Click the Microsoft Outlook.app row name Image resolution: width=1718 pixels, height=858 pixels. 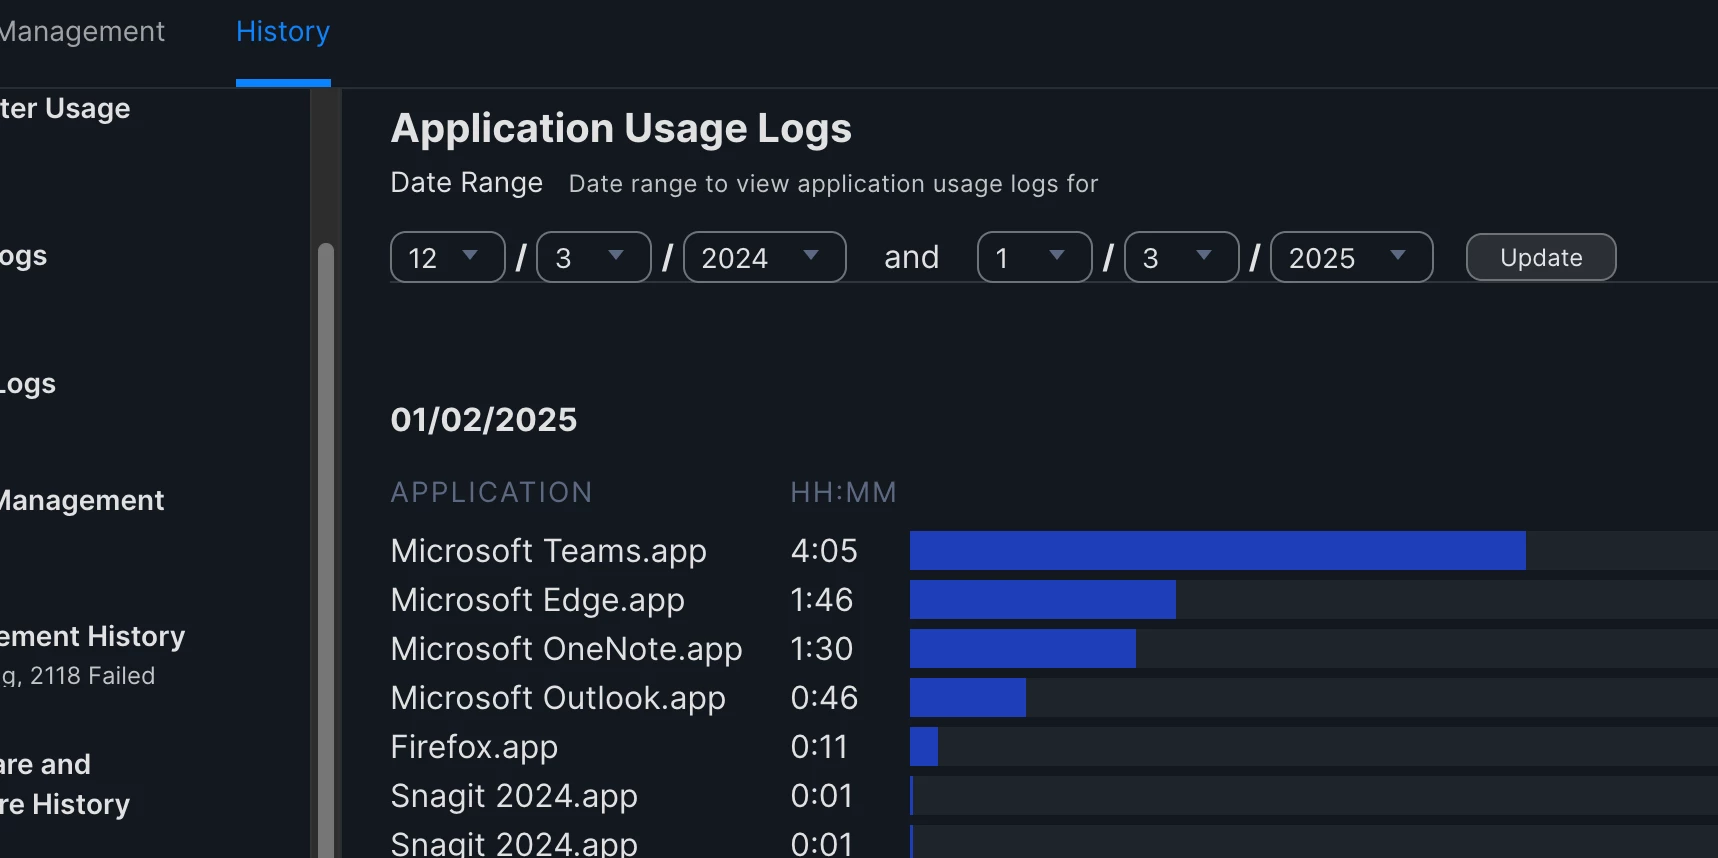558,698
